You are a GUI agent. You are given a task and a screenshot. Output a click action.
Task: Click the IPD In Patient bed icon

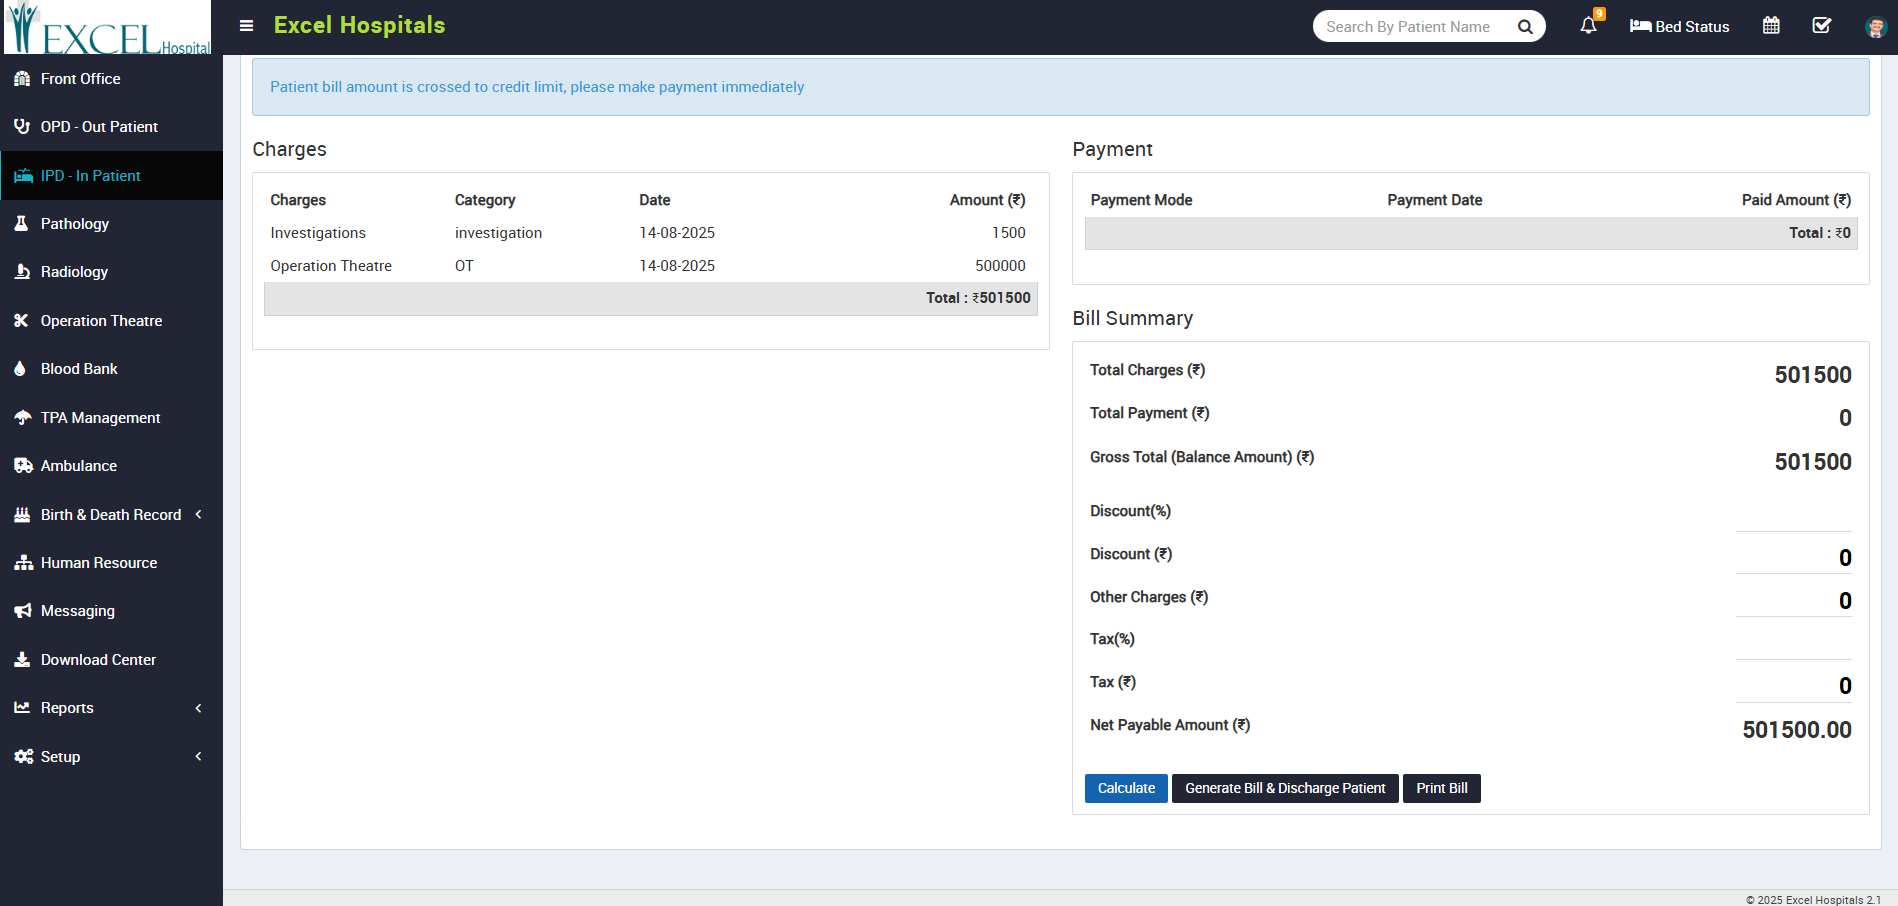[x=23, y=176]
